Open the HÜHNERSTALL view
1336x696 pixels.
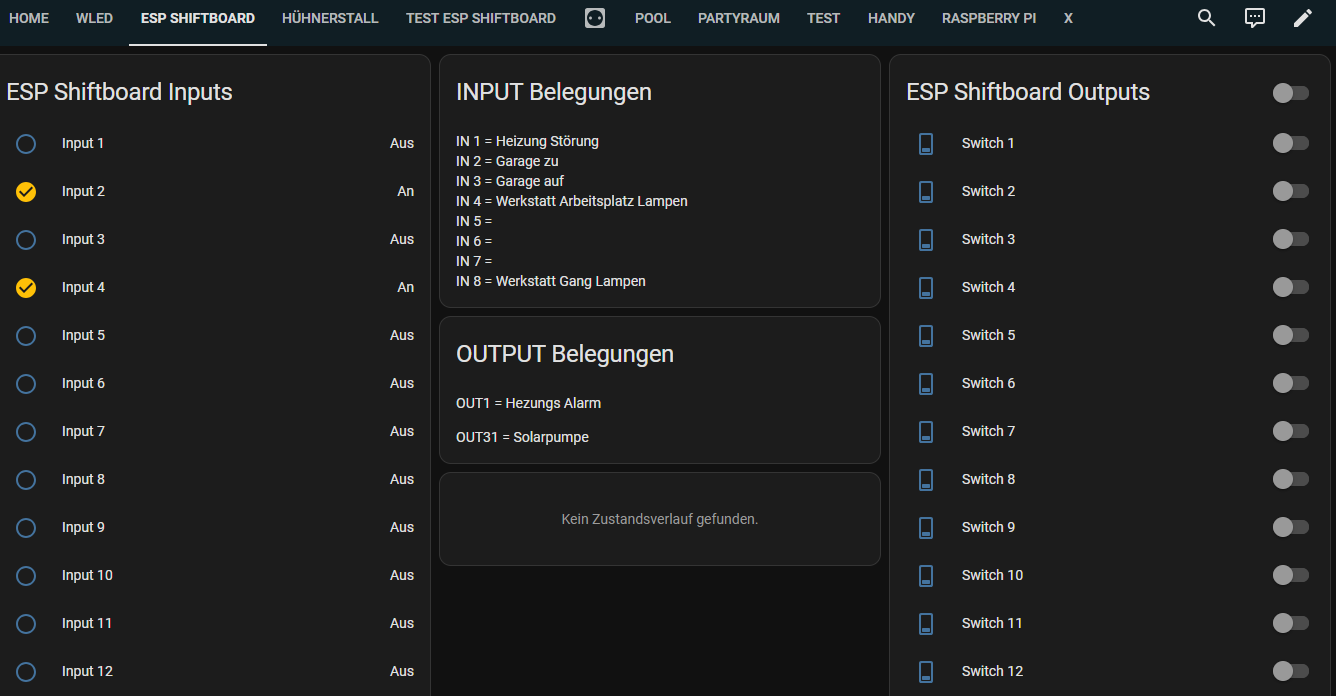coord(330,17)
